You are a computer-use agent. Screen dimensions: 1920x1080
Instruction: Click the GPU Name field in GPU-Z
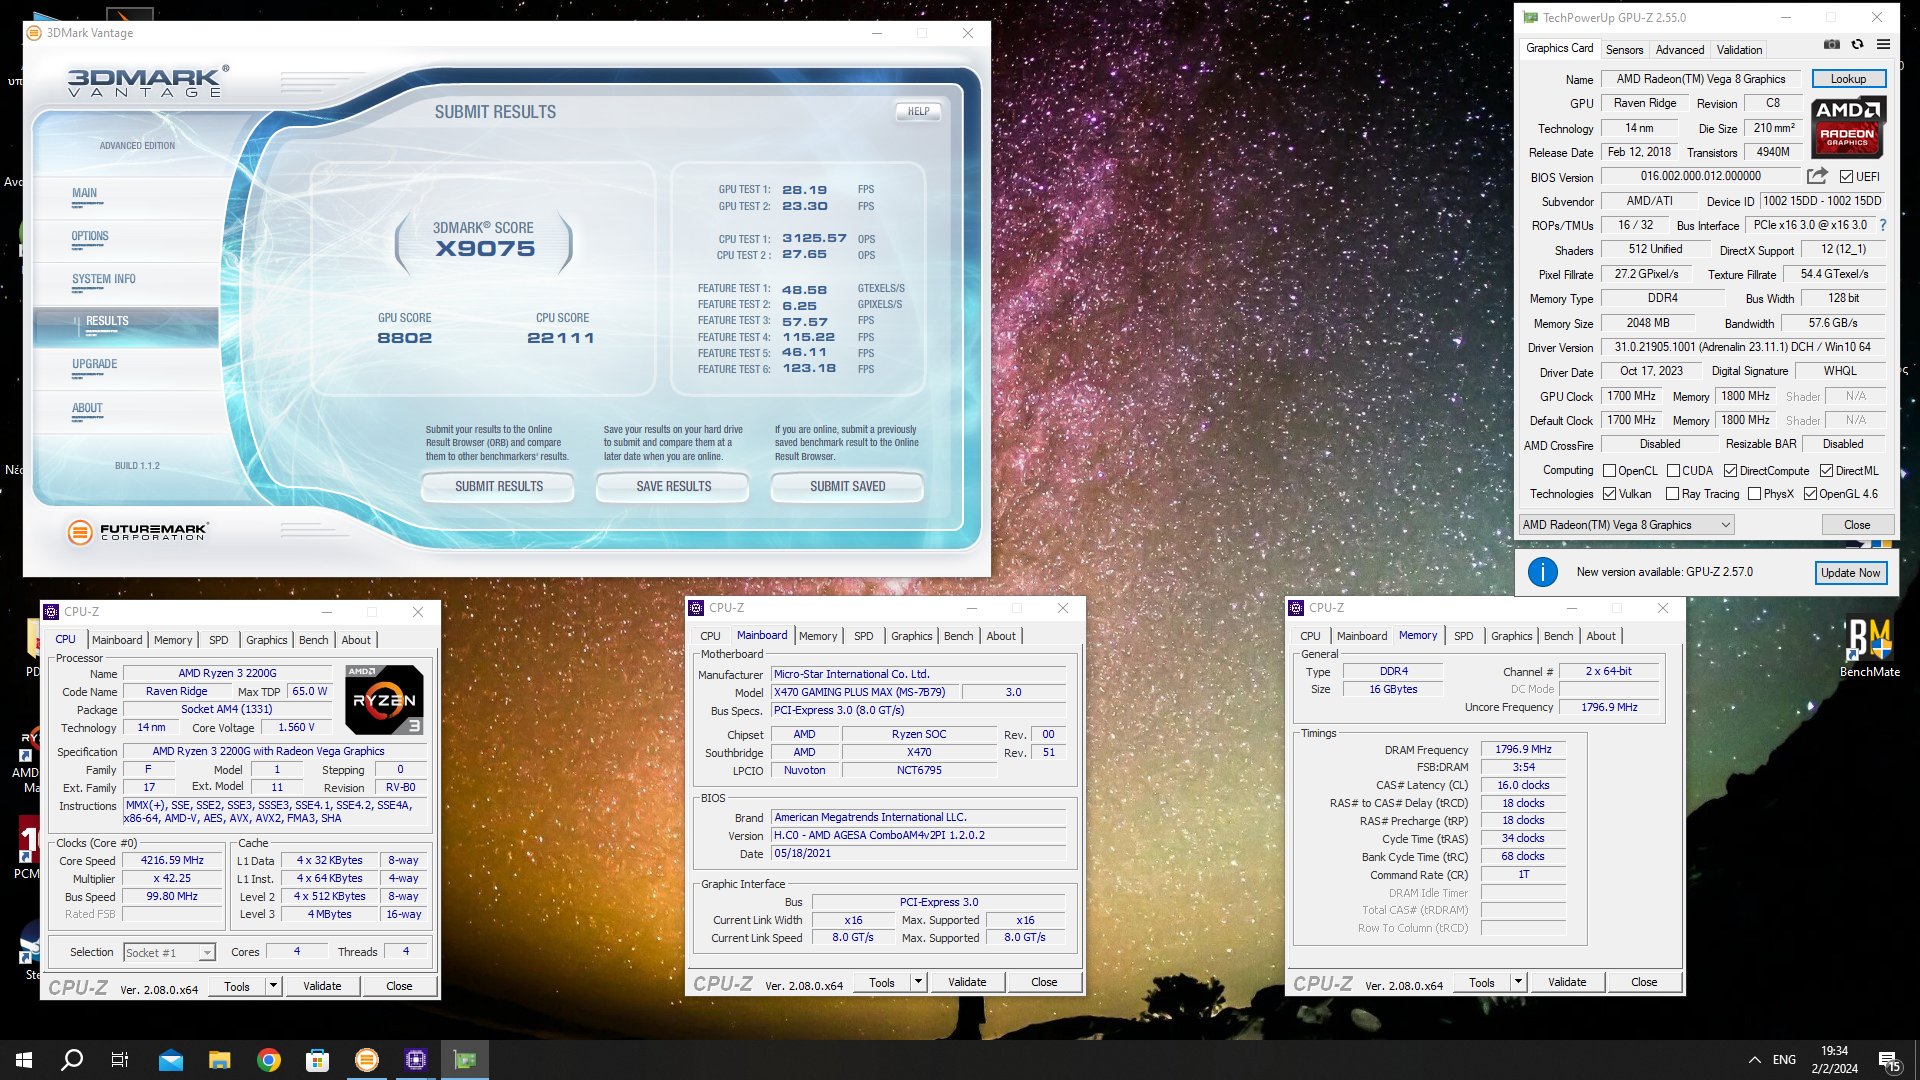click(1700, 79)
